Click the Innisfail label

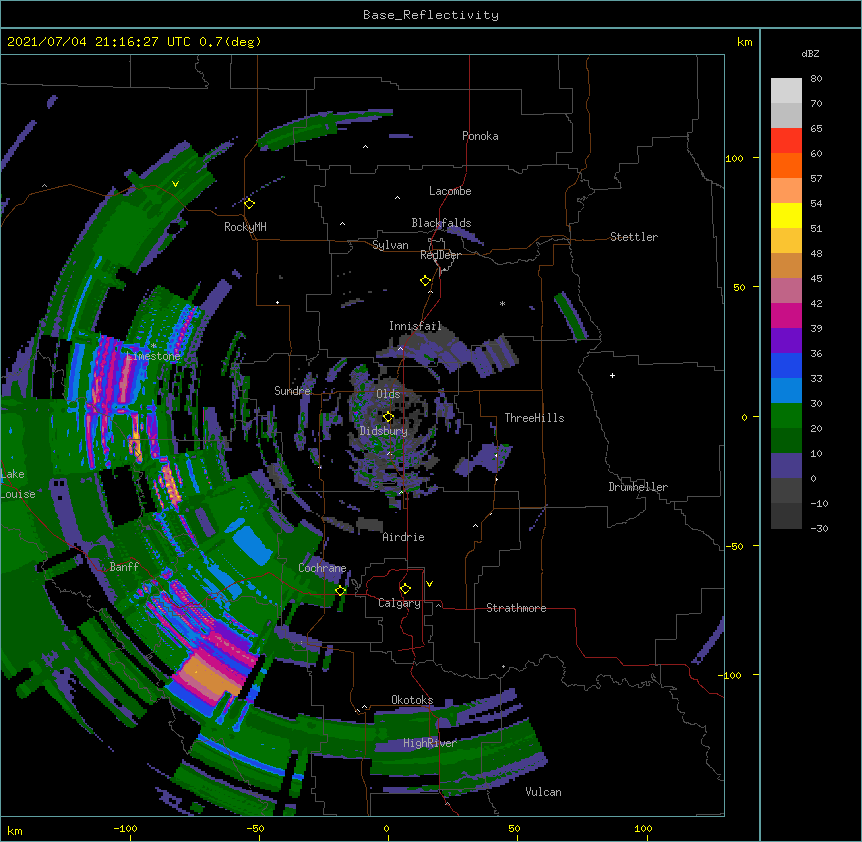click(415, 326)
